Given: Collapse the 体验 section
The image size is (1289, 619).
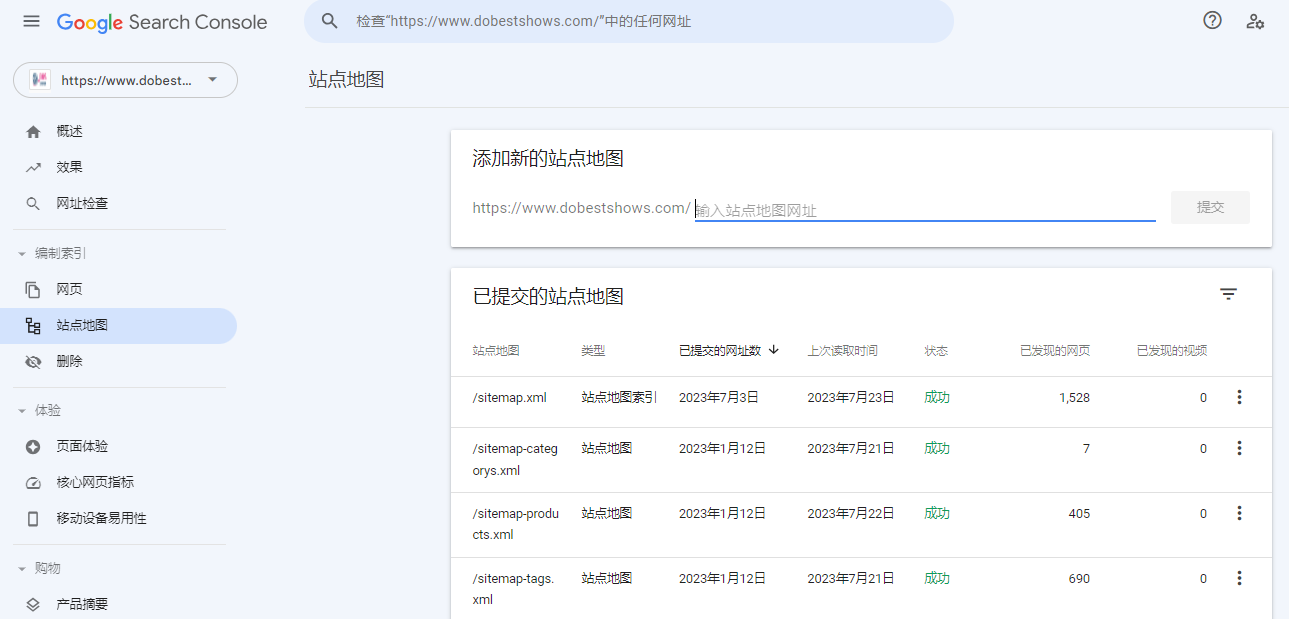Looking at the screenshot, I should point(40,411).
